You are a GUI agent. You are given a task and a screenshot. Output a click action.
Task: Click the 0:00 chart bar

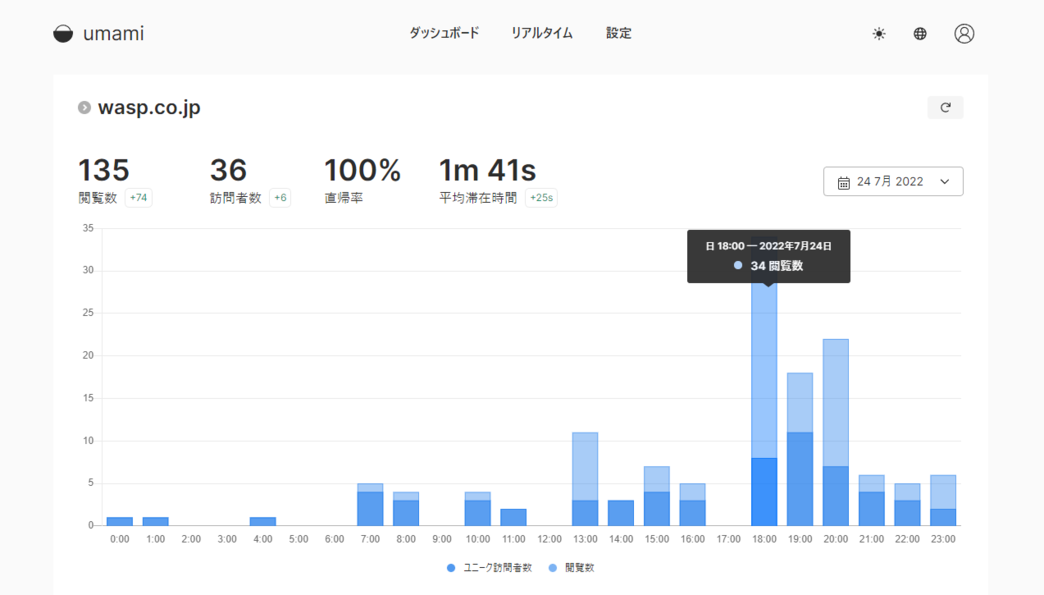coord(120,521)
